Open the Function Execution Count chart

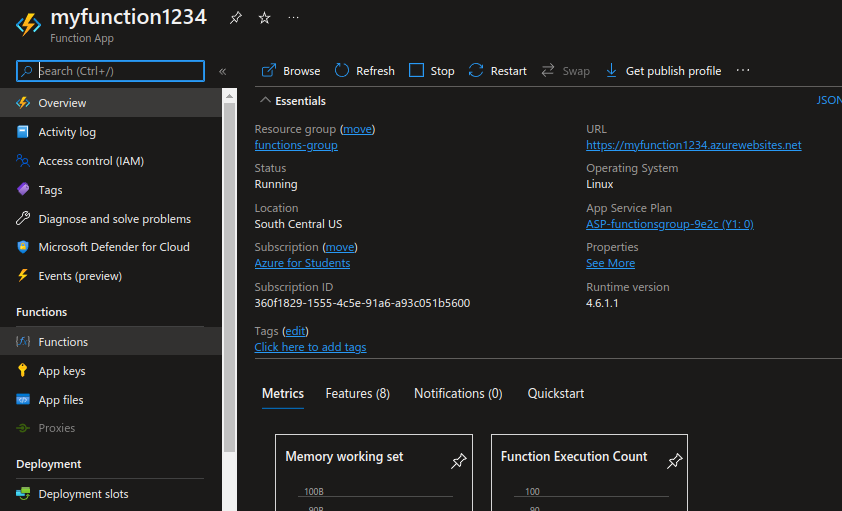pos(589,473)
